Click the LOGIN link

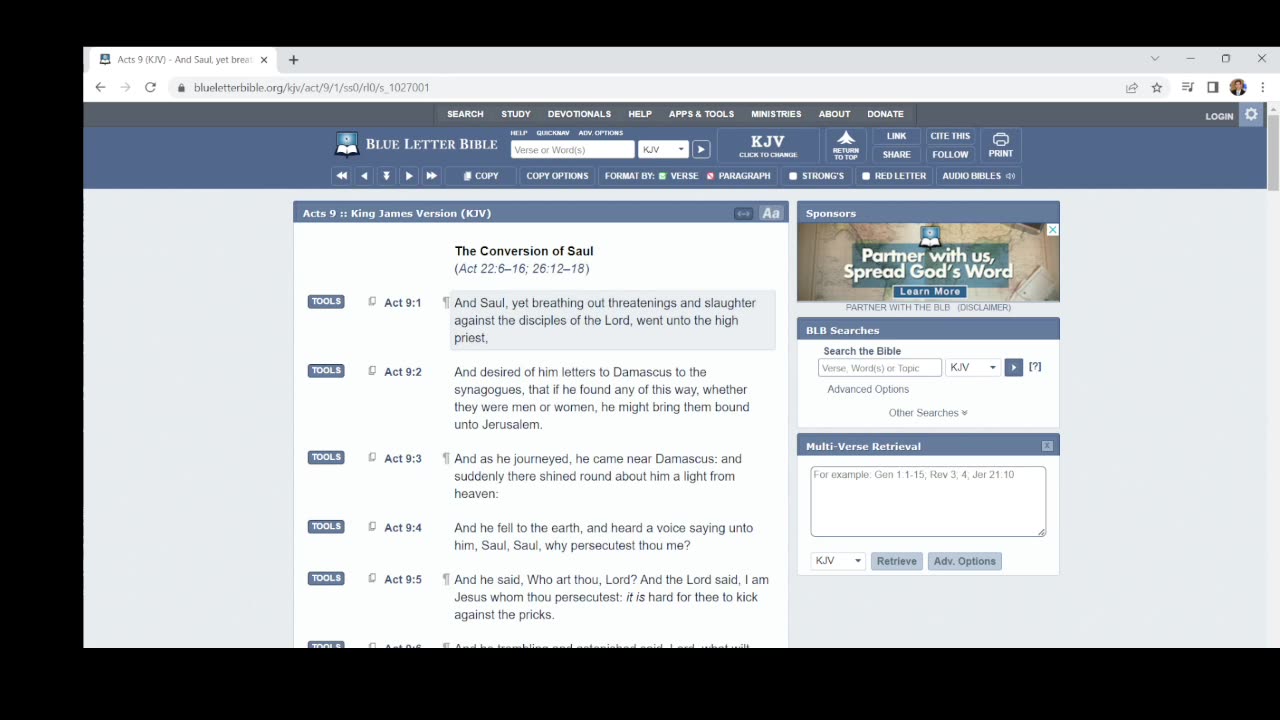click(x=1219, y=116)
